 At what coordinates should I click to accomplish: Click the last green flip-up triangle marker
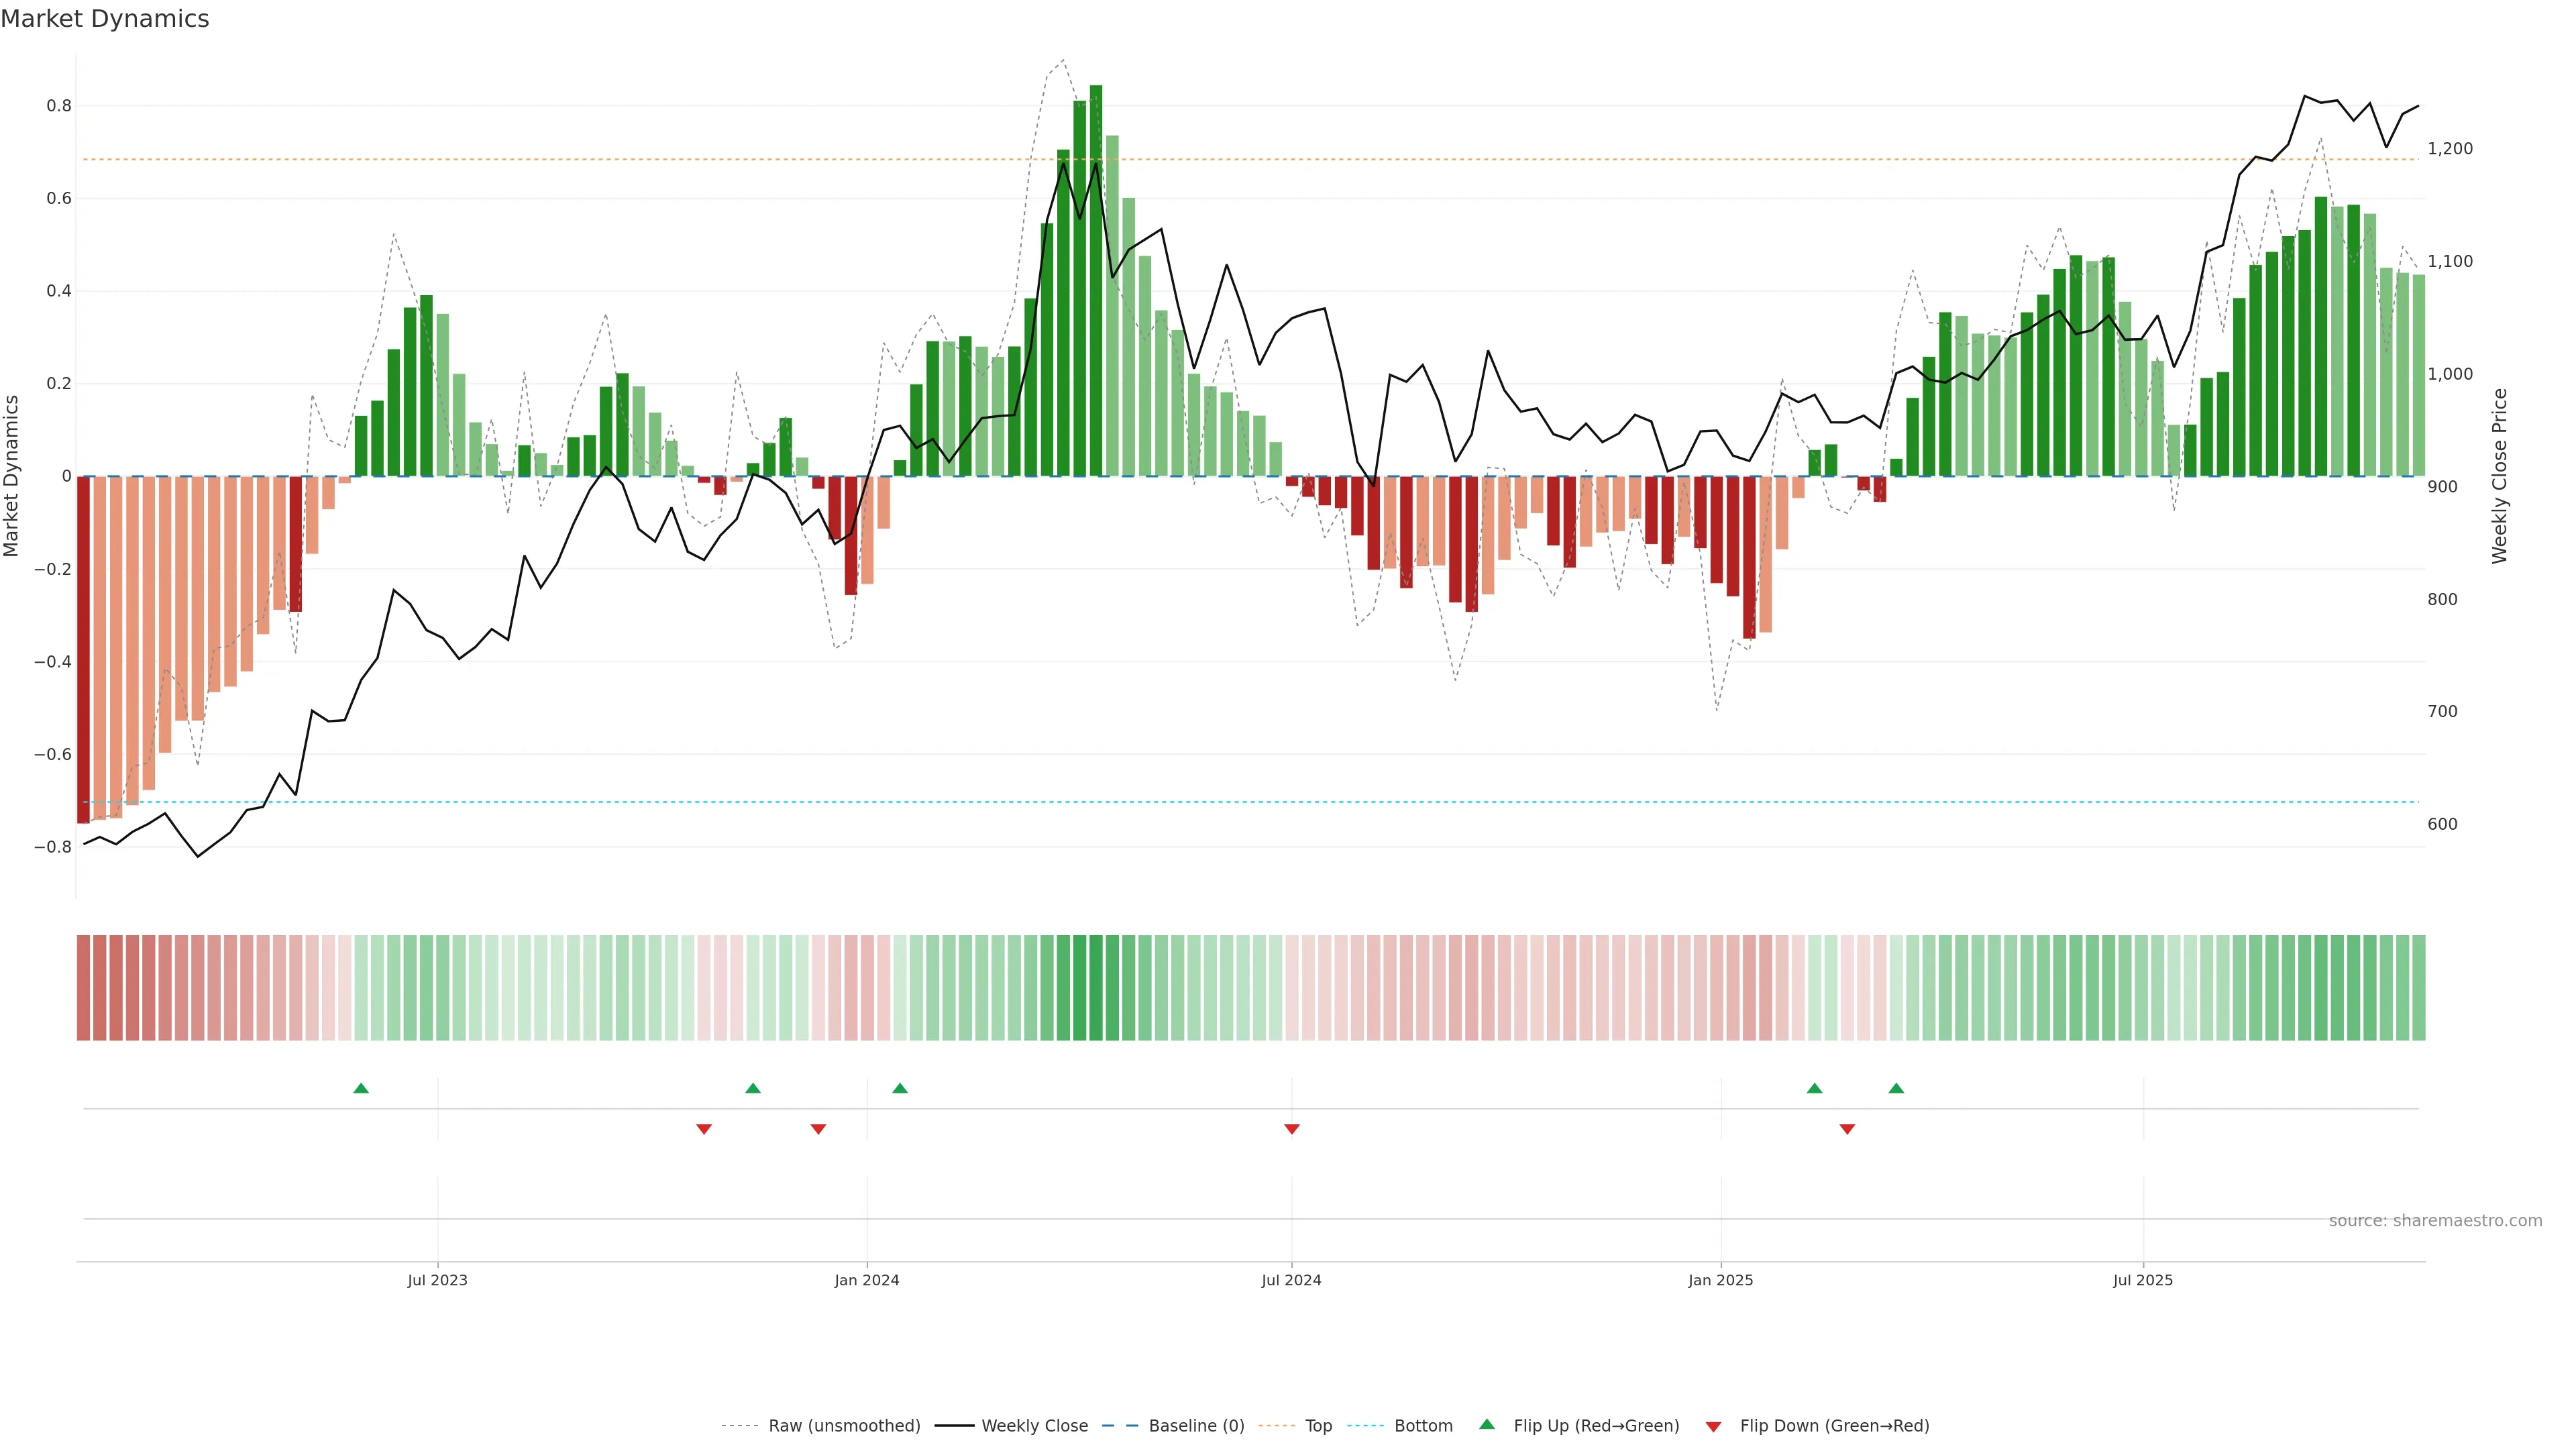point(1896,1088)
